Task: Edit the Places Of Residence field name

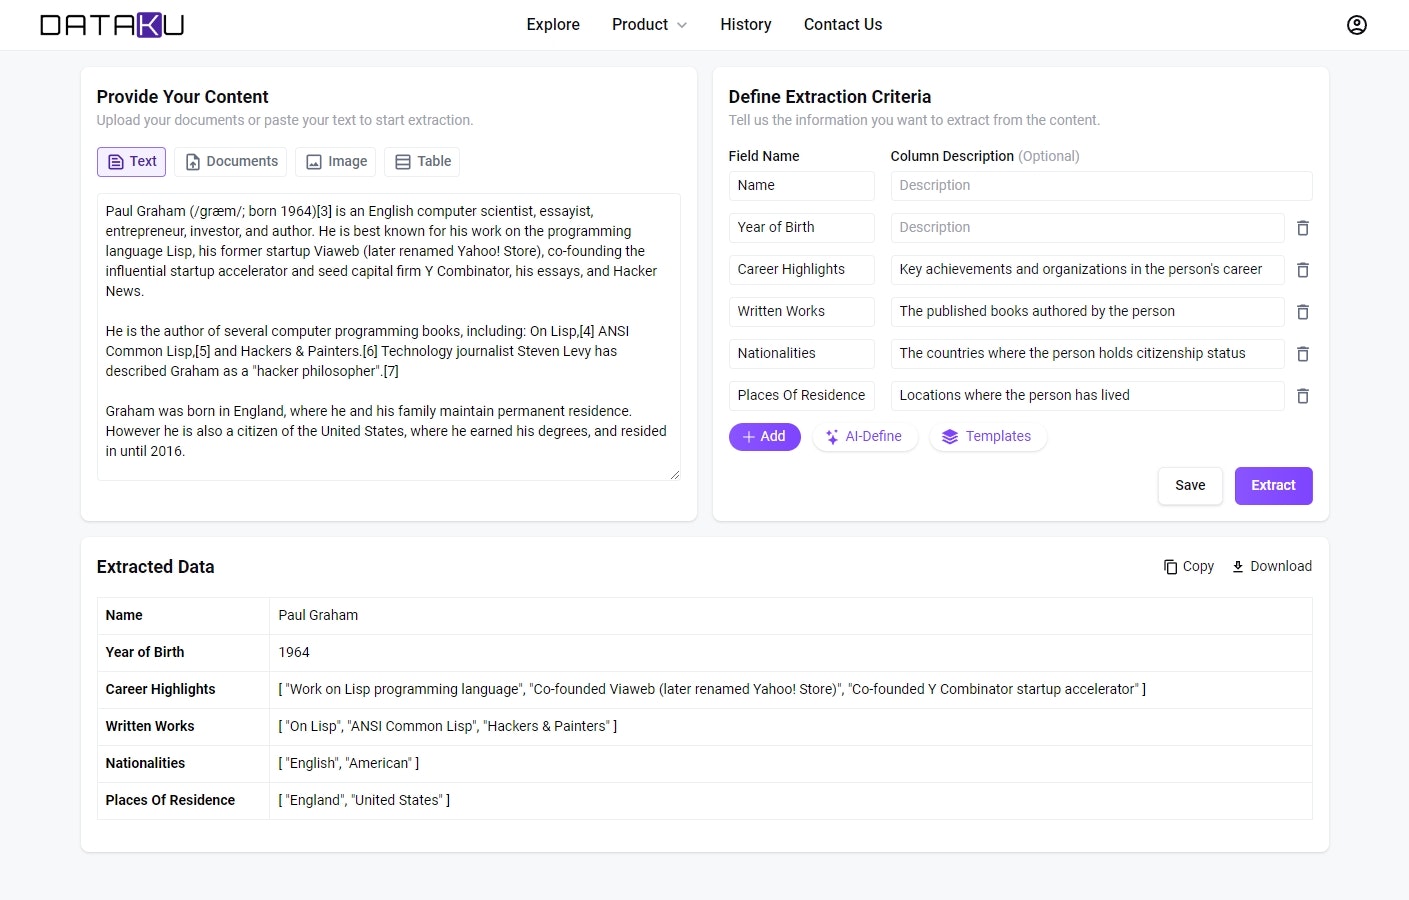Action: point(801,396)
